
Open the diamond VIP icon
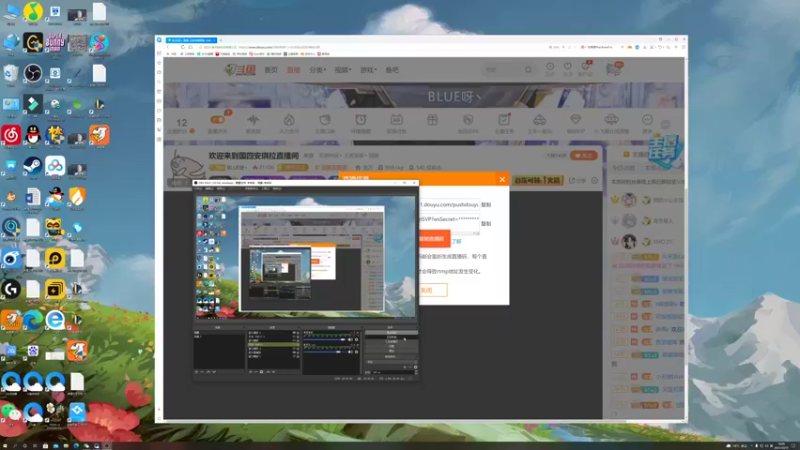pyautogui.click(x=576, y=120)
